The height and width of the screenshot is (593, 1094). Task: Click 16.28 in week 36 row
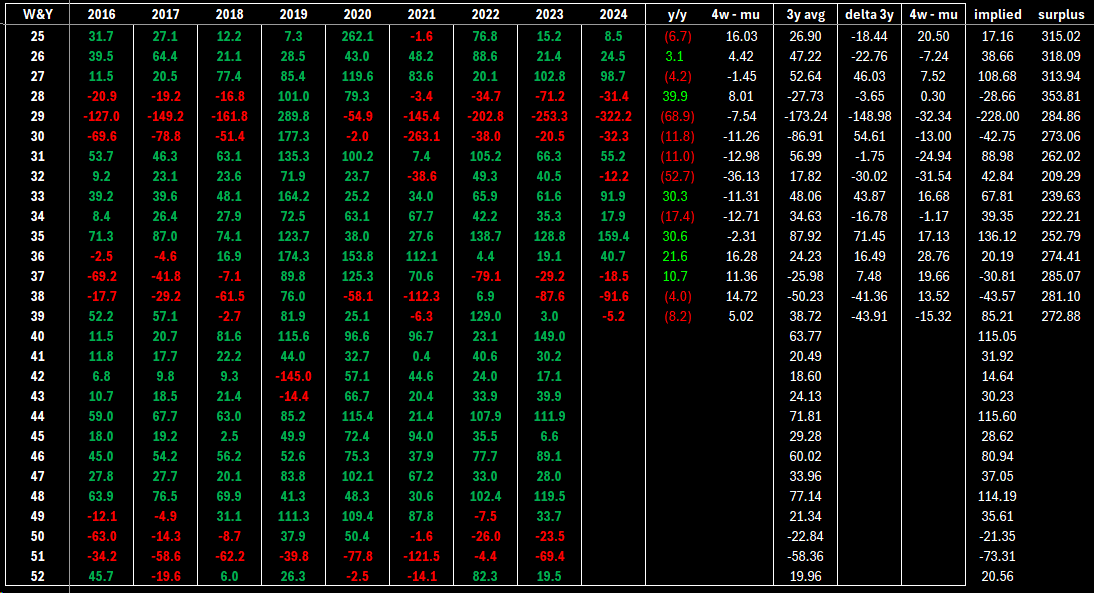pyautogui.click(x=741, y=256)
